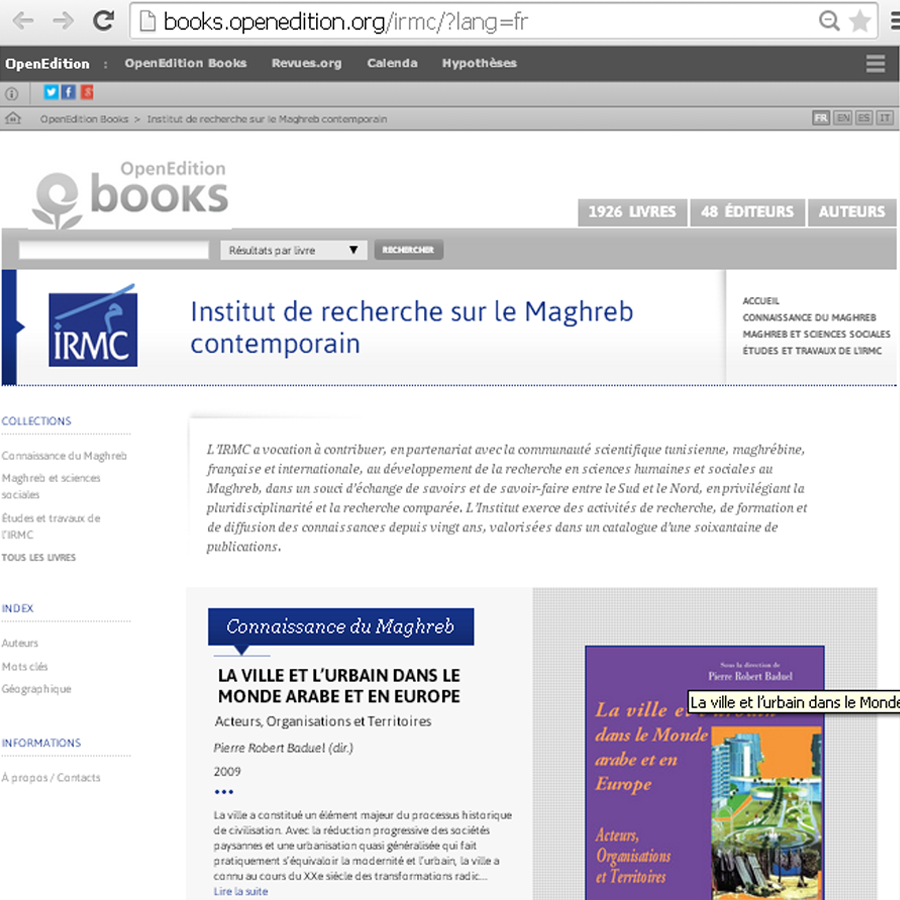This screenshot has width=900, height=900.
Task: Click the search text field
Action: 114,250
